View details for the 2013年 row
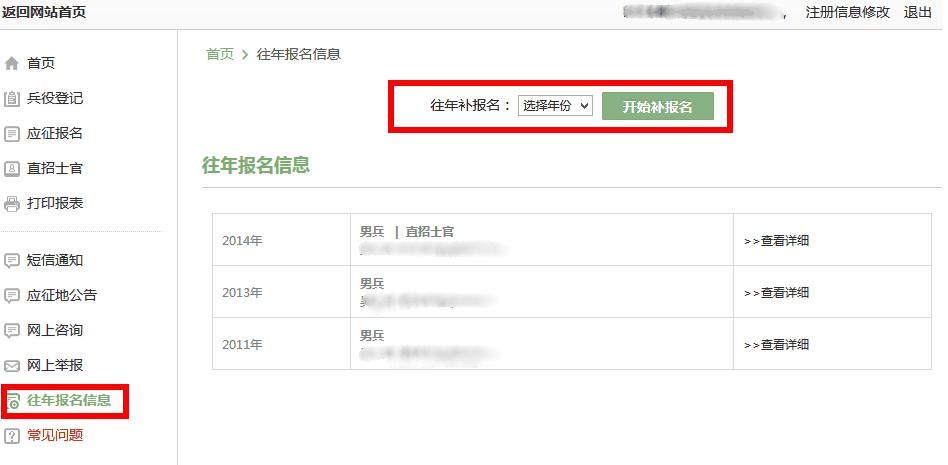The image size is (948, 465). [x=777, y=293]
